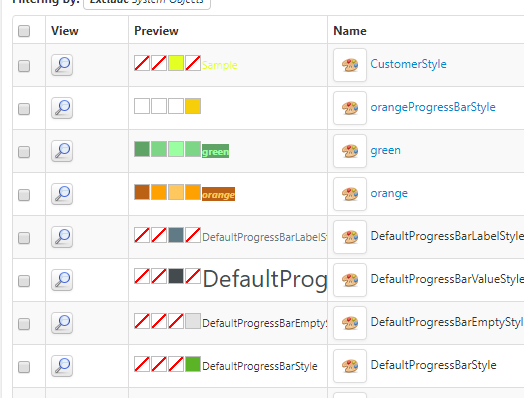Toggle the select-all checkbox in header

24,31
